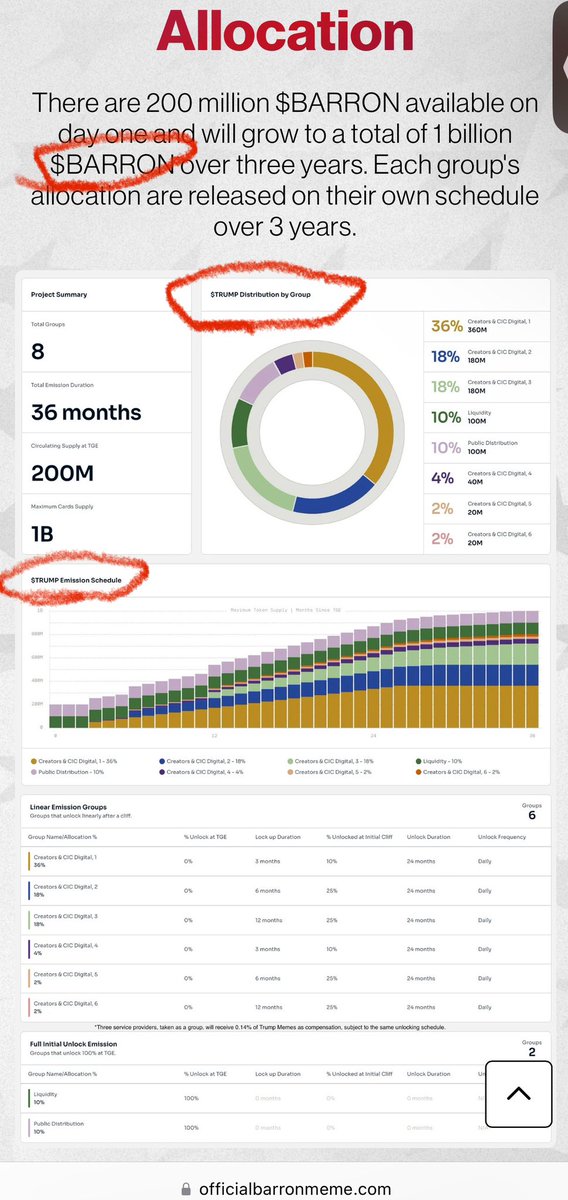Image resolution: width=568 pixels, height=1200 pixels.
Task: Click the 1B maximum supply value
Action: tap(42, 533)
